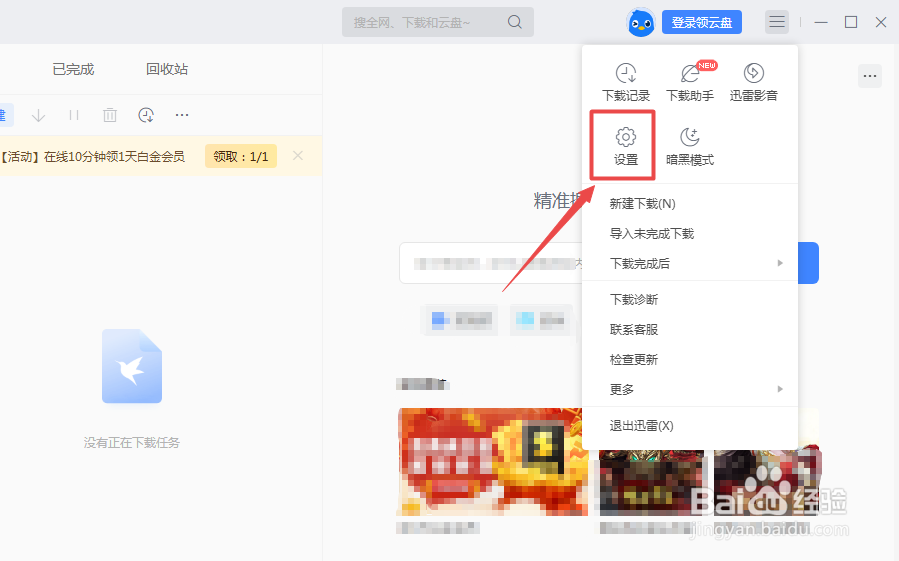Minimize the Xunlei window
This screenshot has height=561, width=899.
point(821,22)
